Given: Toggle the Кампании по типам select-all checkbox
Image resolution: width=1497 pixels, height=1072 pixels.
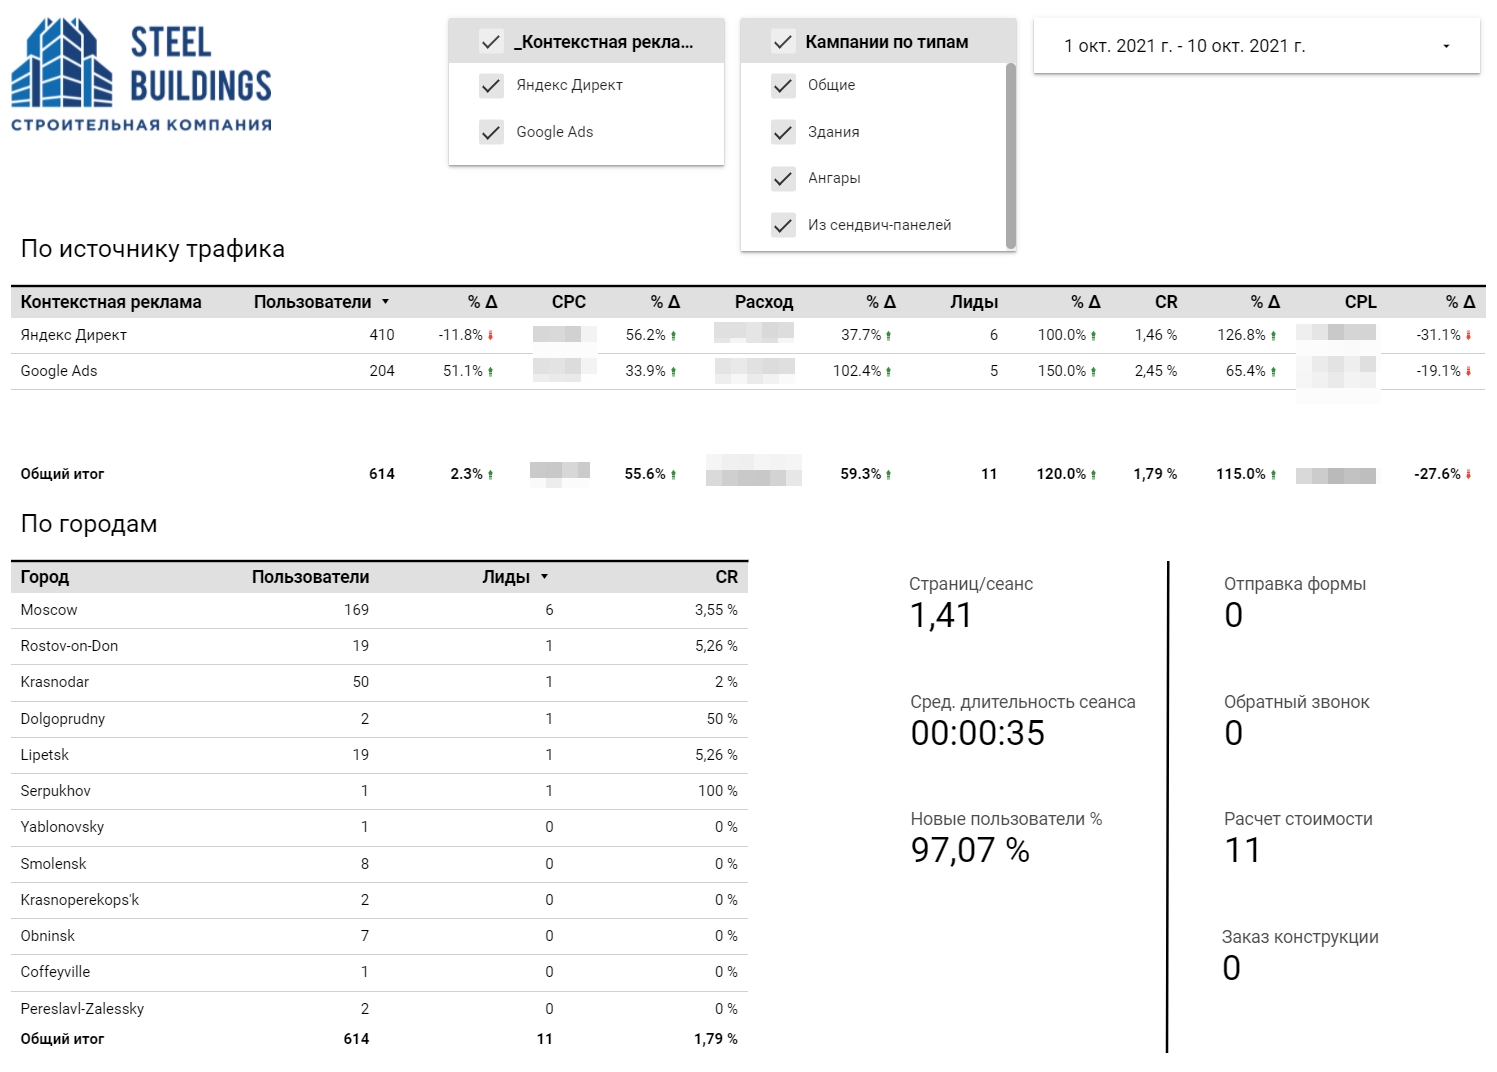Looking at the screenshot, I should tap(783, 42).
